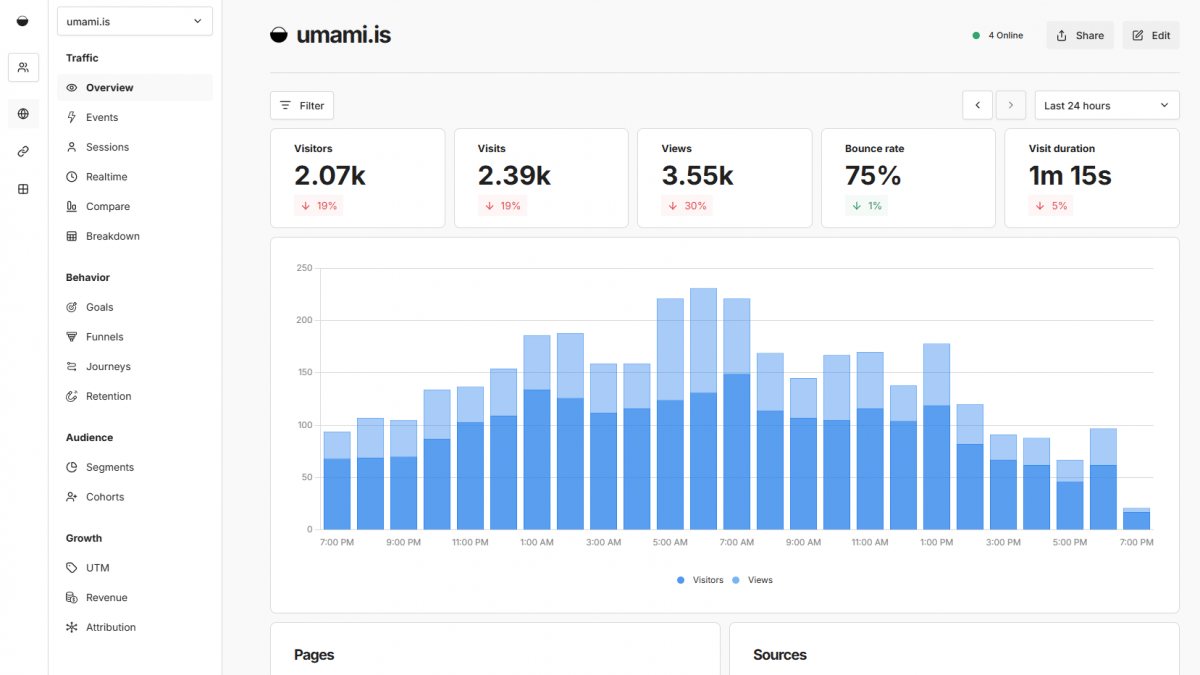This screenshot has height=675, width=1200.
Task: Toggle Visitors series in chart legend
Action: pos(700,580)
